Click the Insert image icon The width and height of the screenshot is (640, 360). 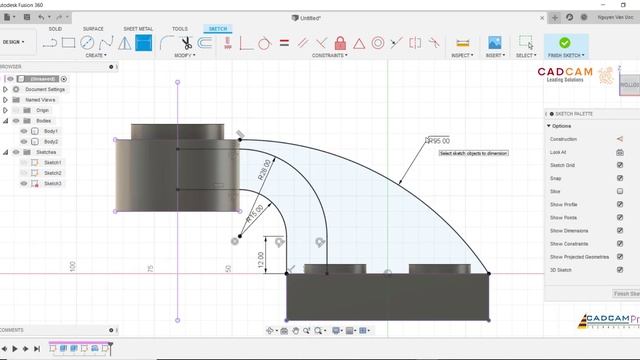click(x=495, y=42)
